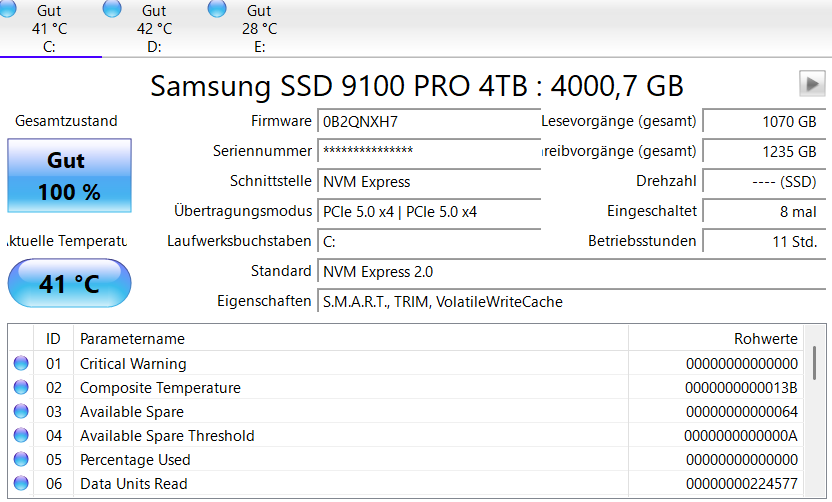Select the Composite Temperature parameter name
Screen dimensions: 832x502
tap(160, 388)
